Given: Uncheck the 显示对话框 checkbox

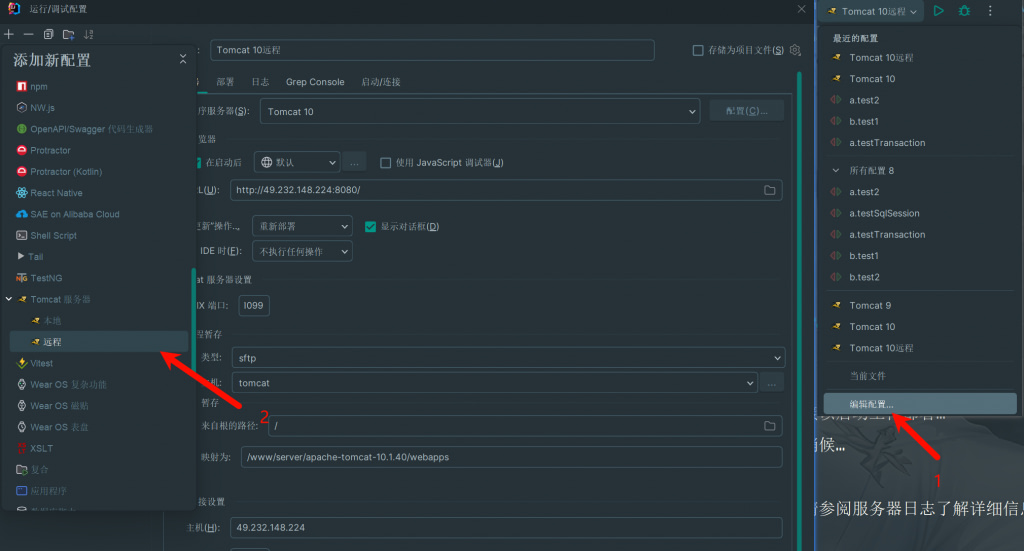Looking at the screenshot, I should tap(370, 226).
